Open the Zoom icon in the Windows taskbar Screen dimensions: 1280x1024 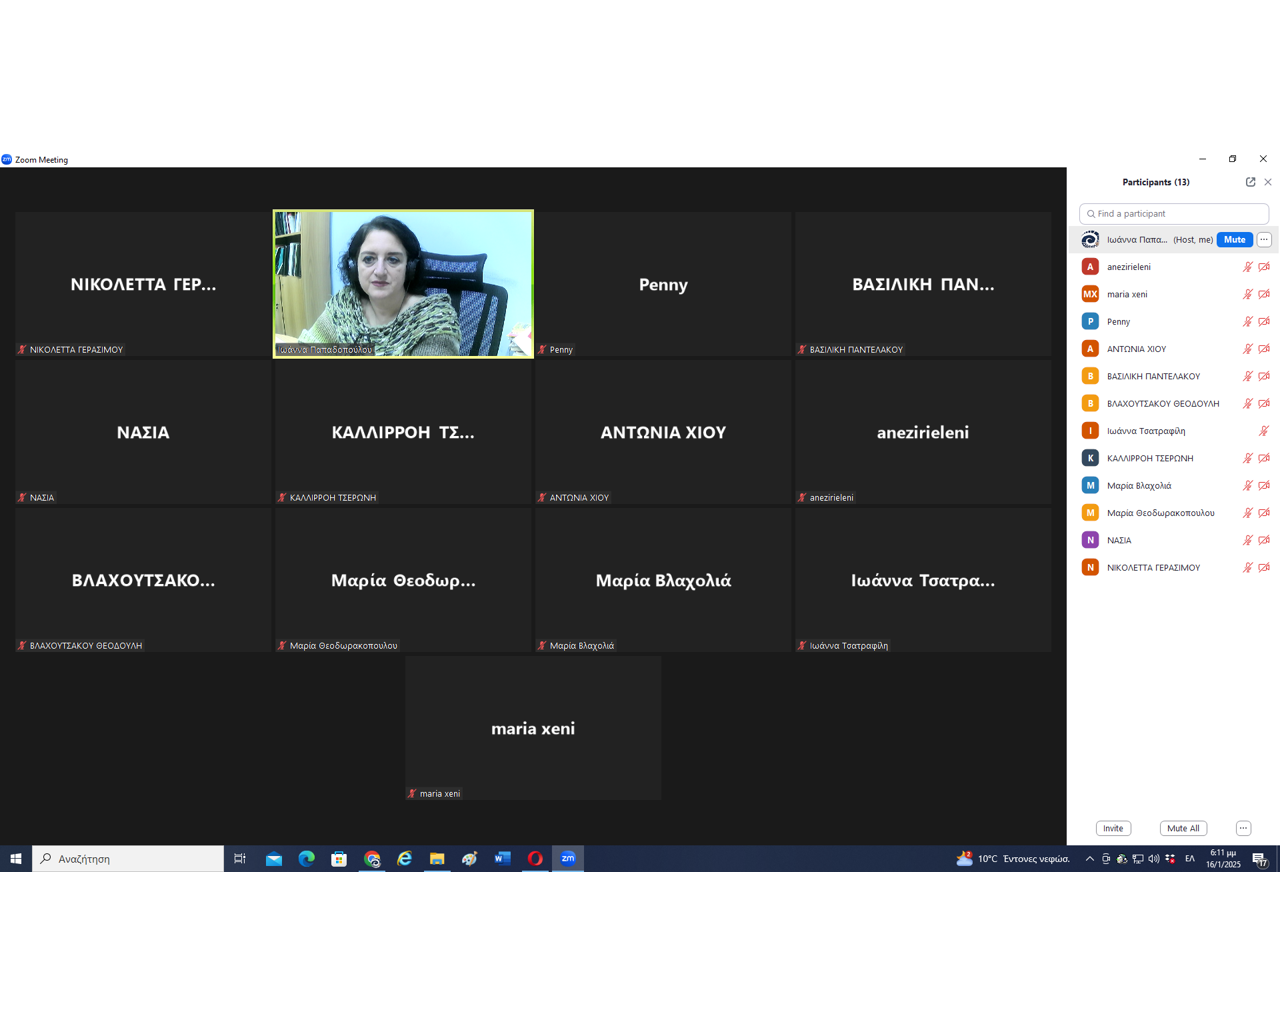(568, 858)
